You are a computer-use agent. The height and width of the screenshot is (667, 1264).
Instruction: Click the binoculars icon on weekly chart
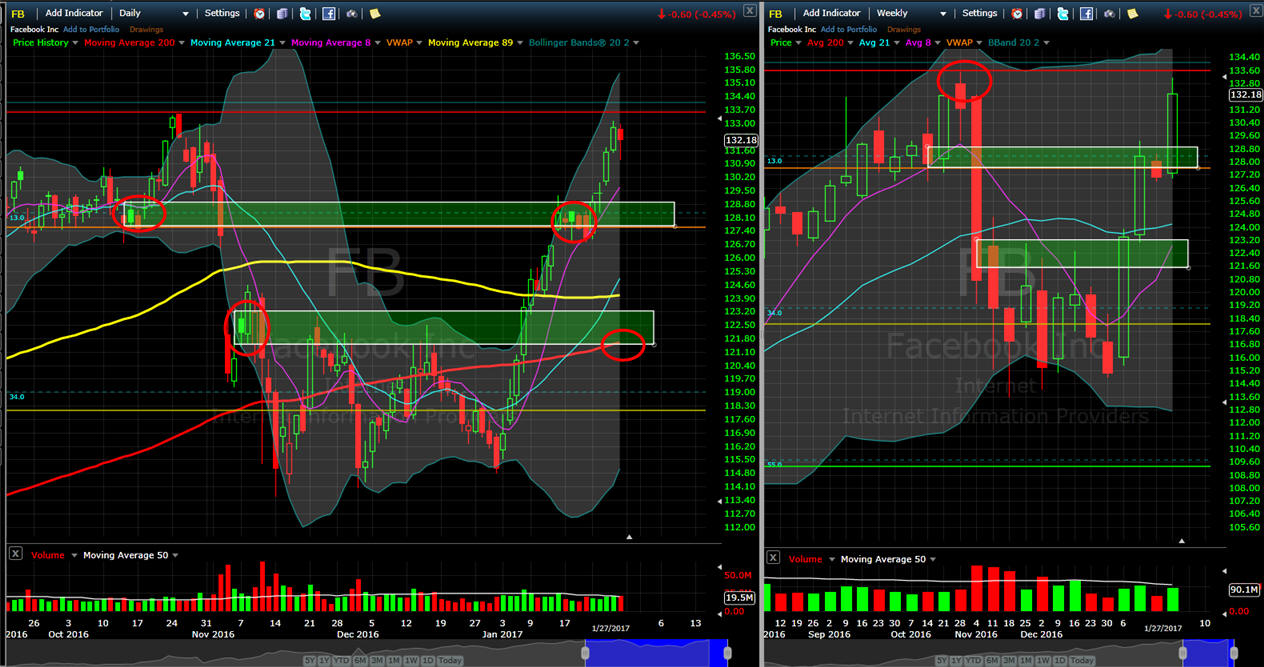1108,14
